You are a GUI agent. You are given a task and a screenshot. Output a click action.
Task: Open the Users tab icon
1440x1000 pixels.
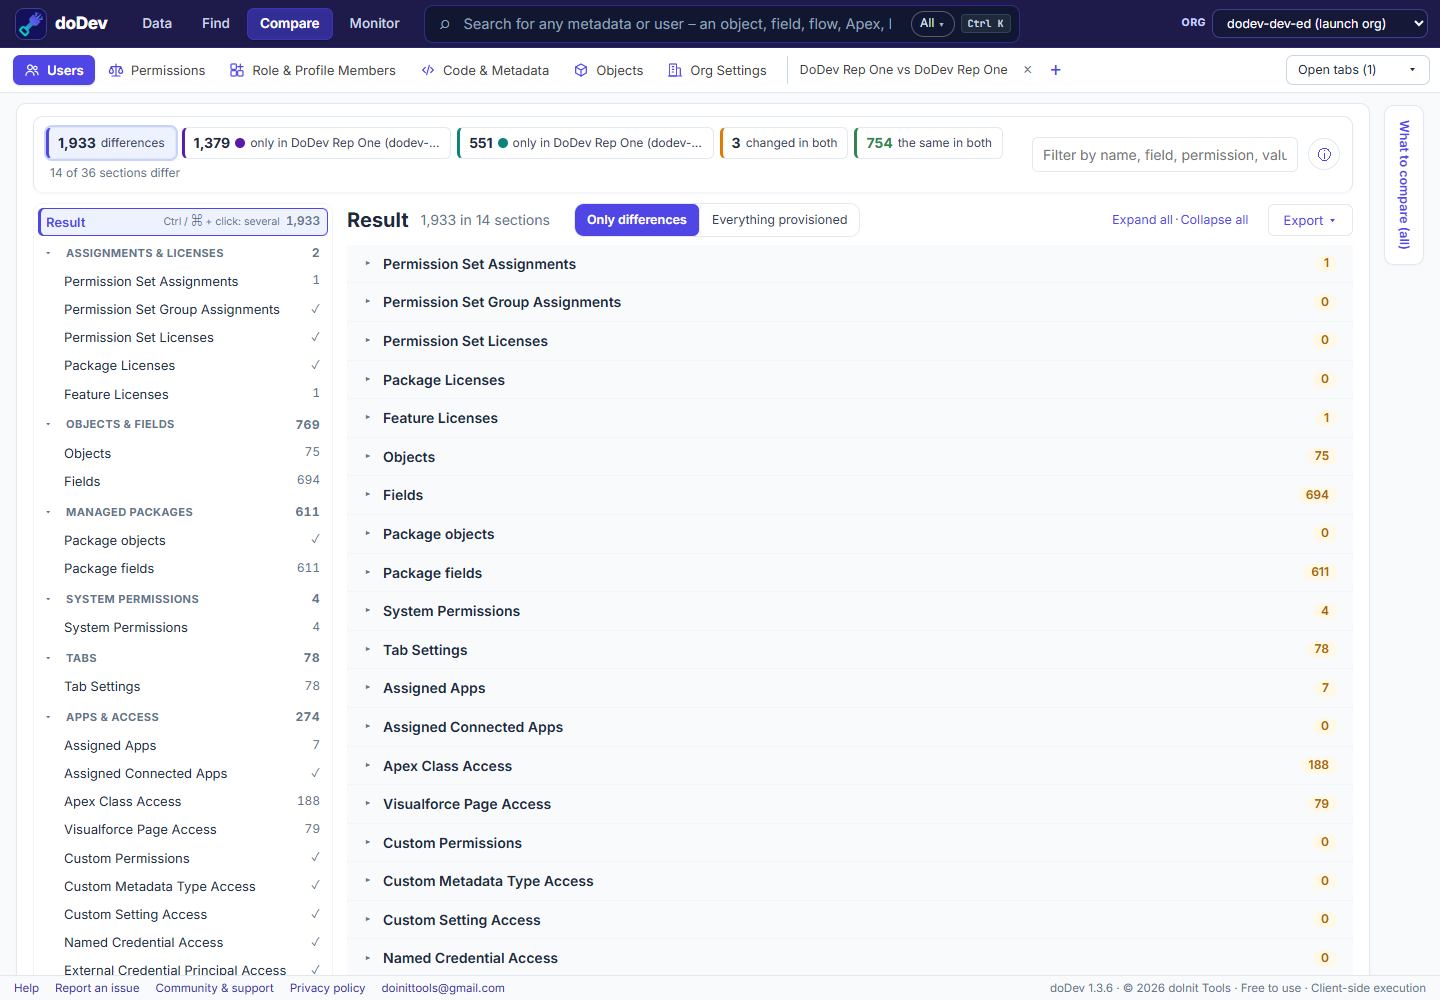(x=32, y=70)
